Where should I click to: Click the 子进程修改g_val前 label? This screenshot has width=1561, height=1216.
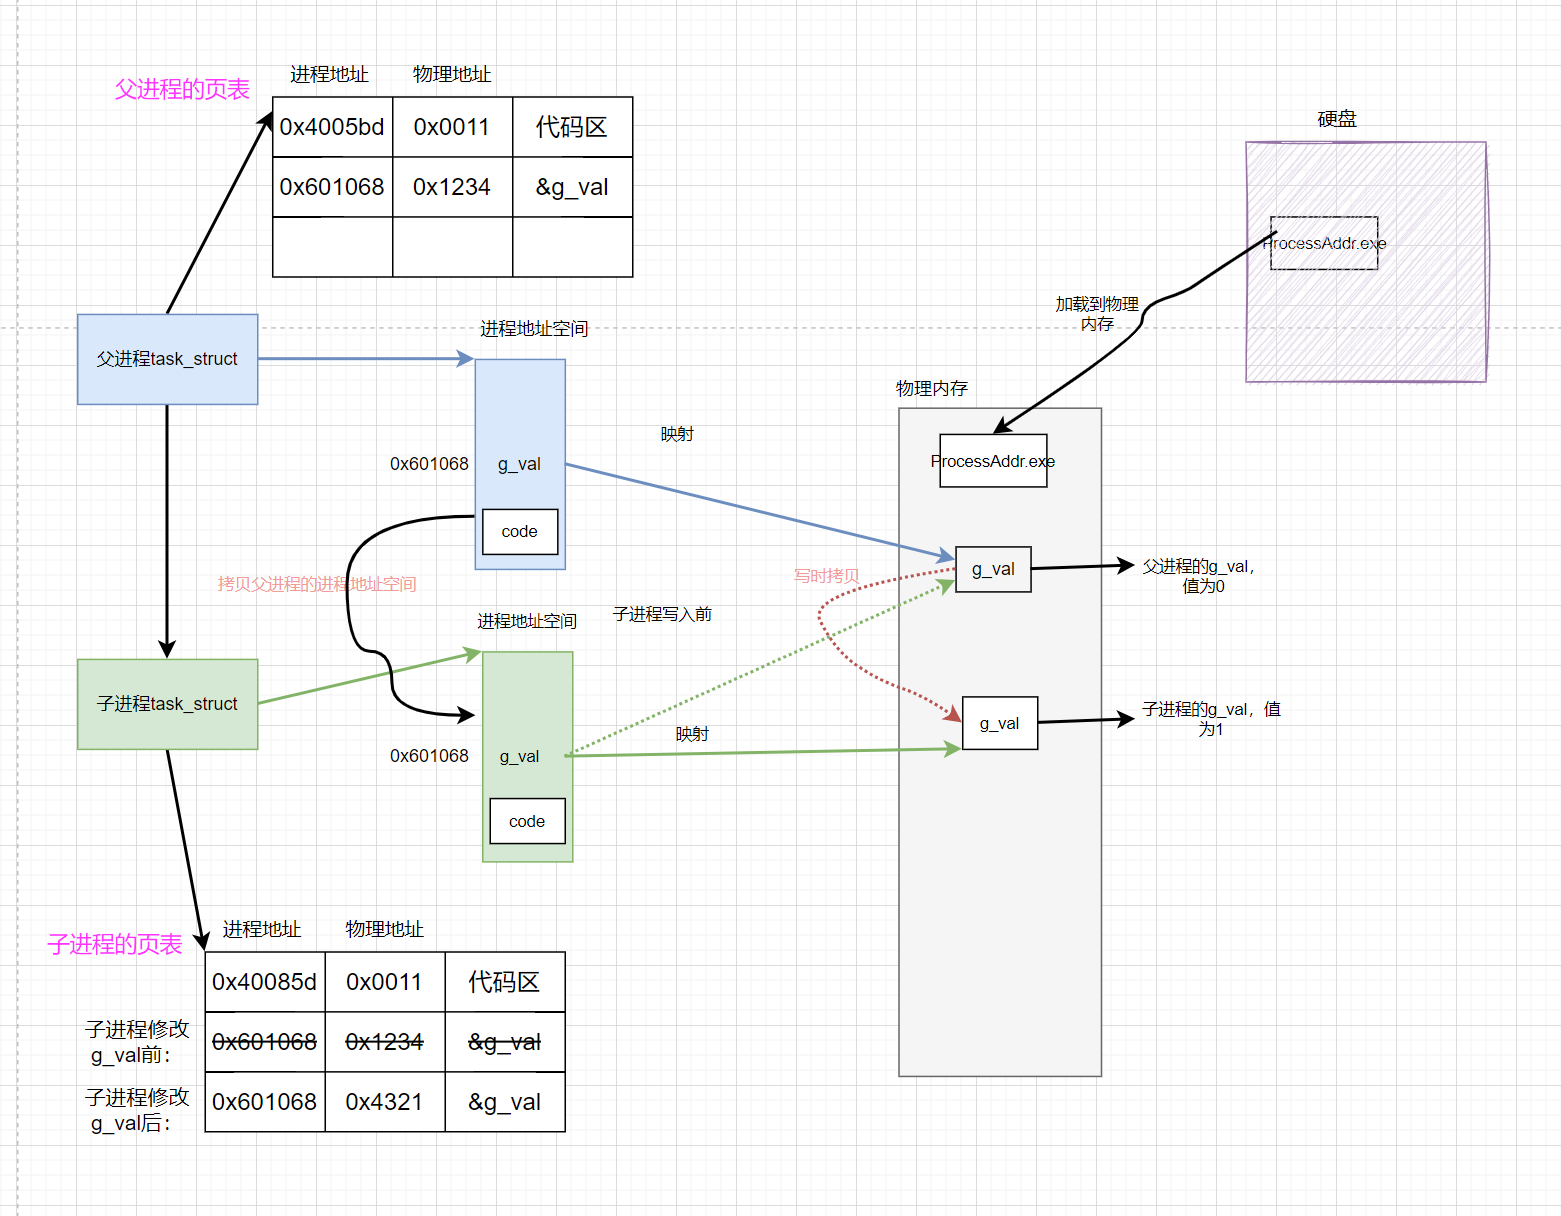click(137, 1042)
